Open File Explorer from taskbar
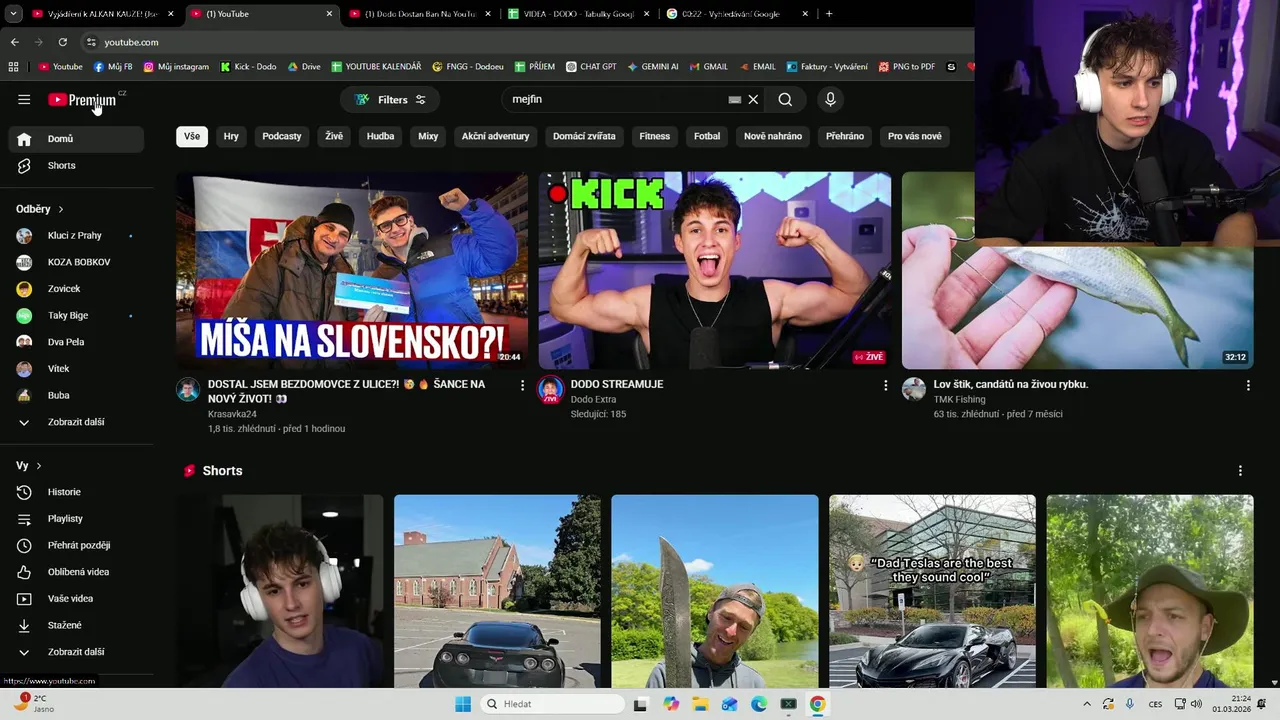 pos(700,704)
